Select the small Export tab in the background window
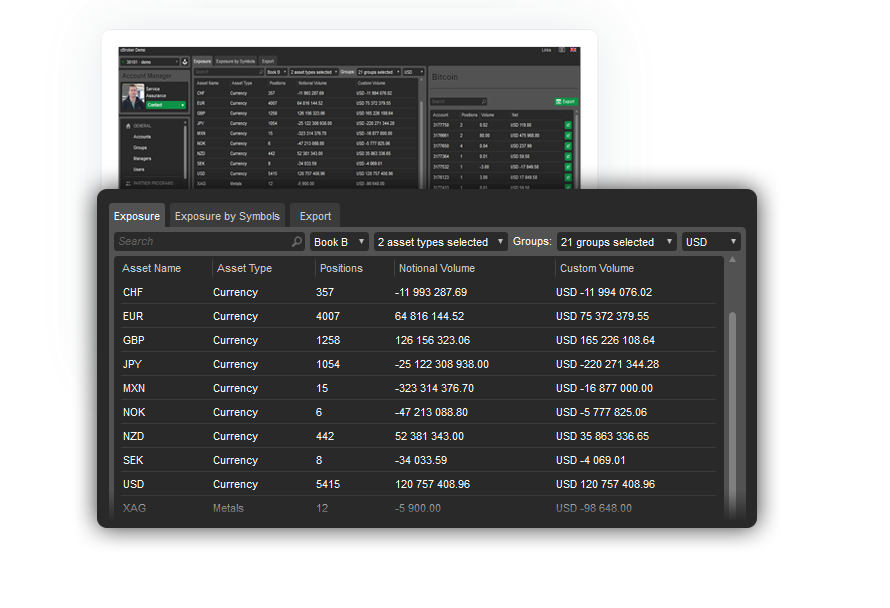Viewport: 890px width, 608px height. (x=268, y=61)
